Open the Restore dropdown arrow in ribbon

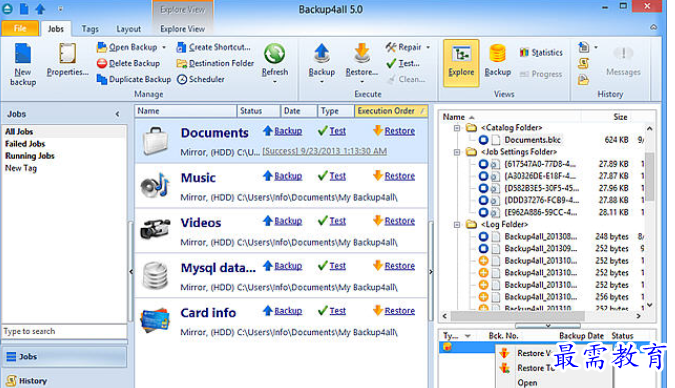(x=362, y=81)
